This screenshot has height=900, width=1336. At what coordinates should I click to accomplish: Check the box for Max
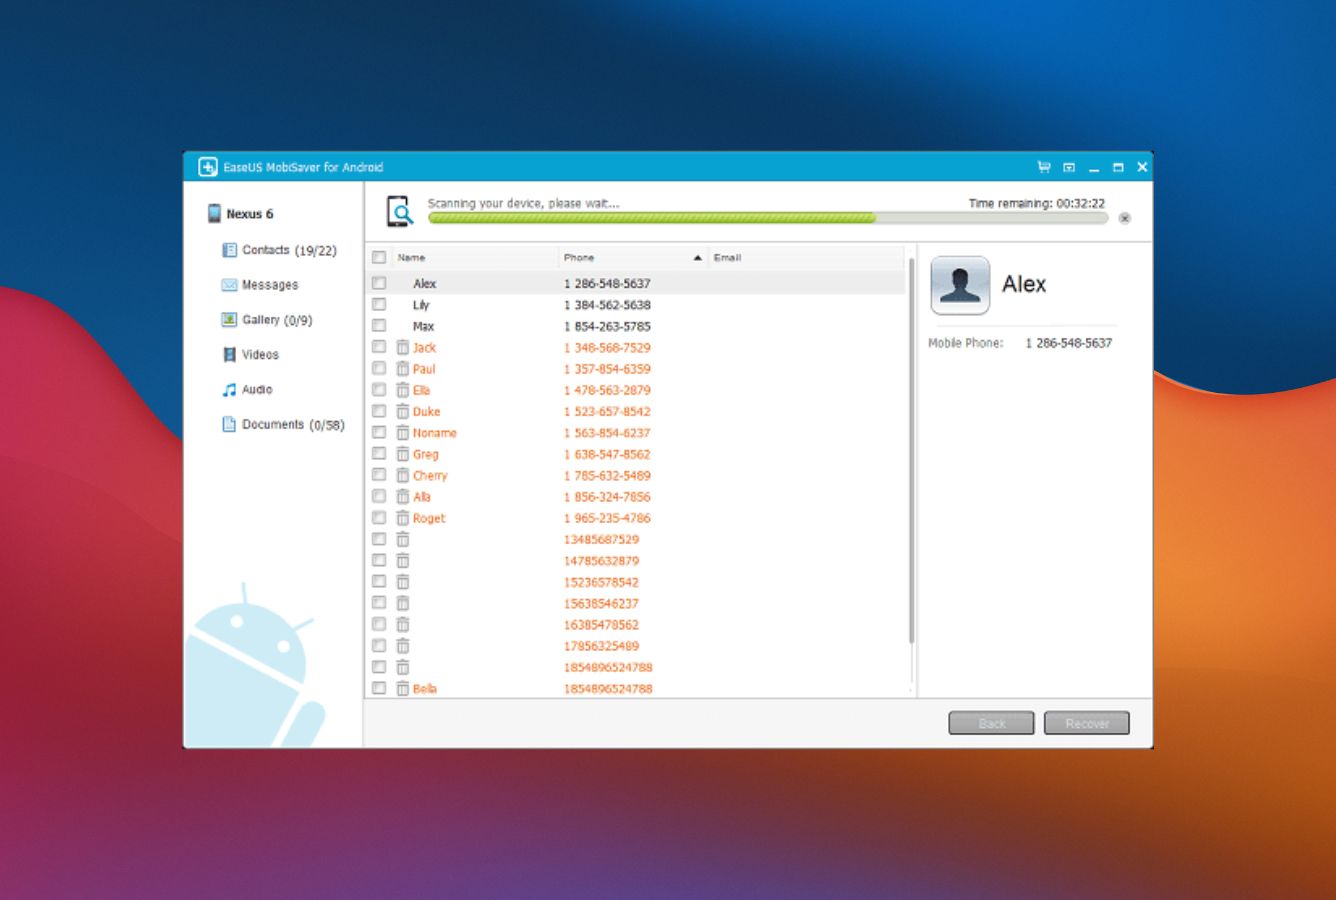(x=379, y=326)
